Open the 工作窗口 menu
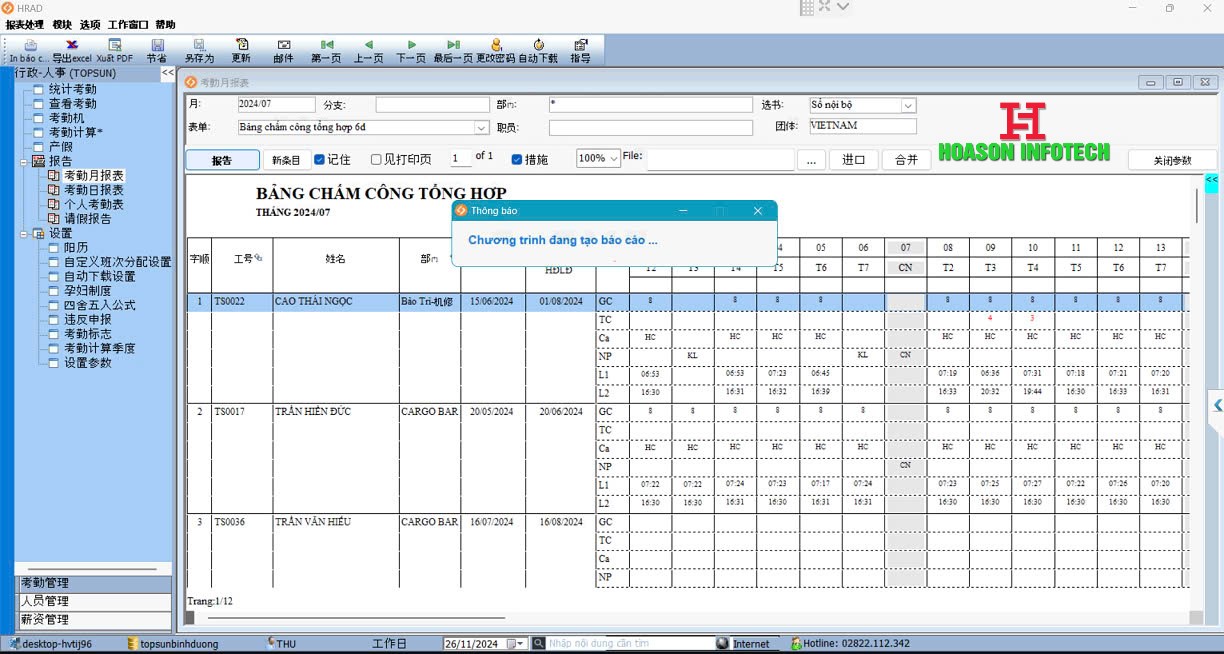This screenshot has width=1224, height=654. coord(127,24)
